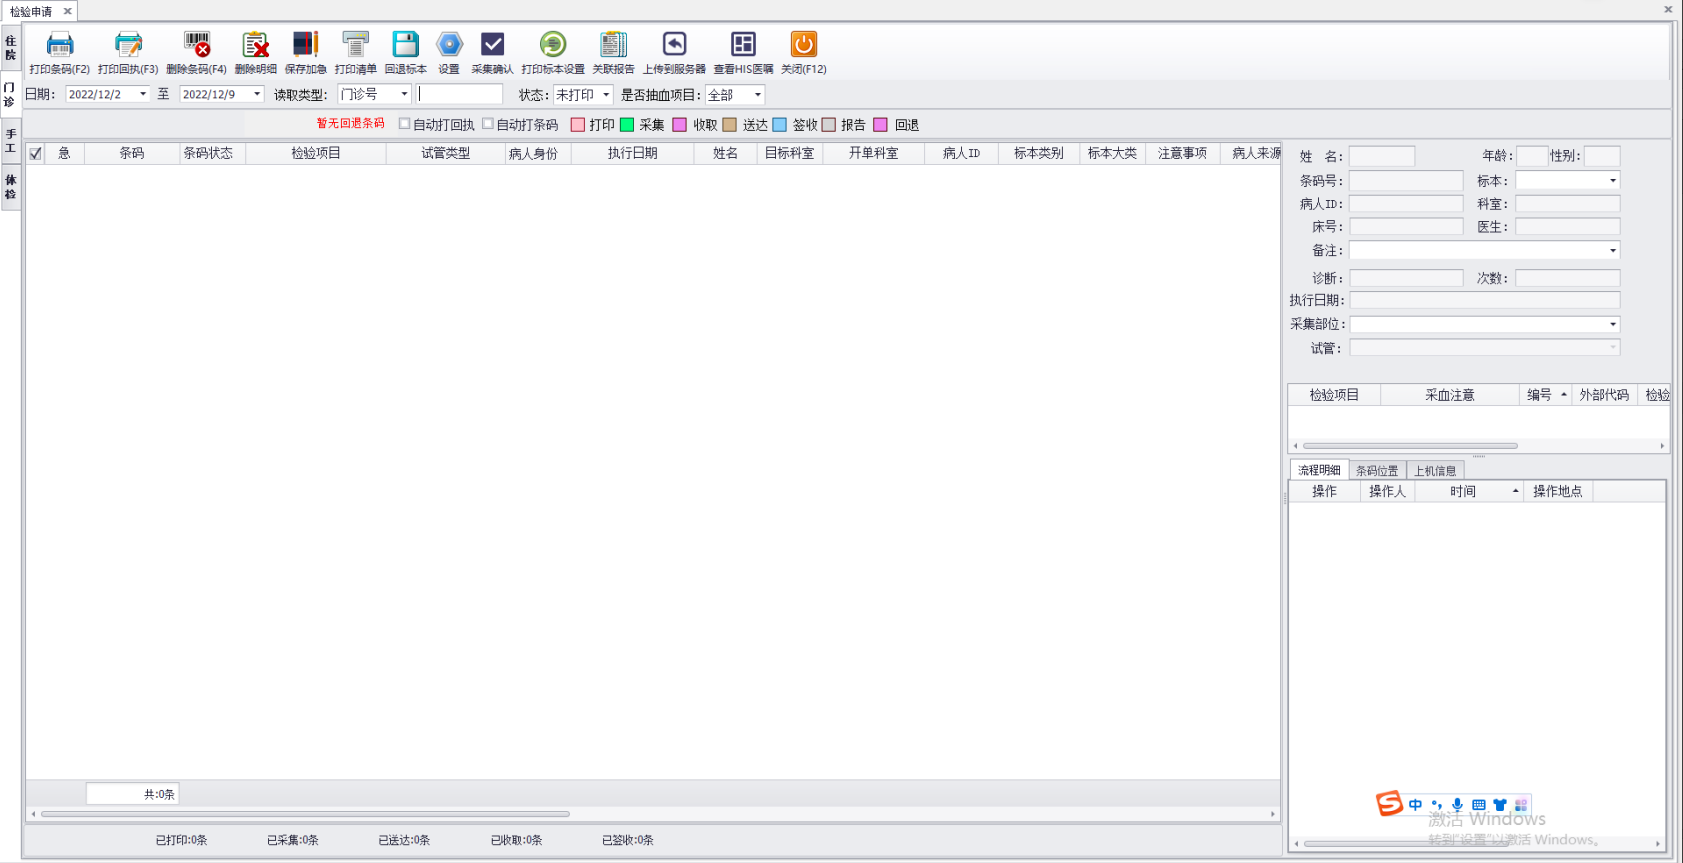
Task: Click the pink 打印 status color swatch
Action: pyautogui.click(x=577, y=125)
